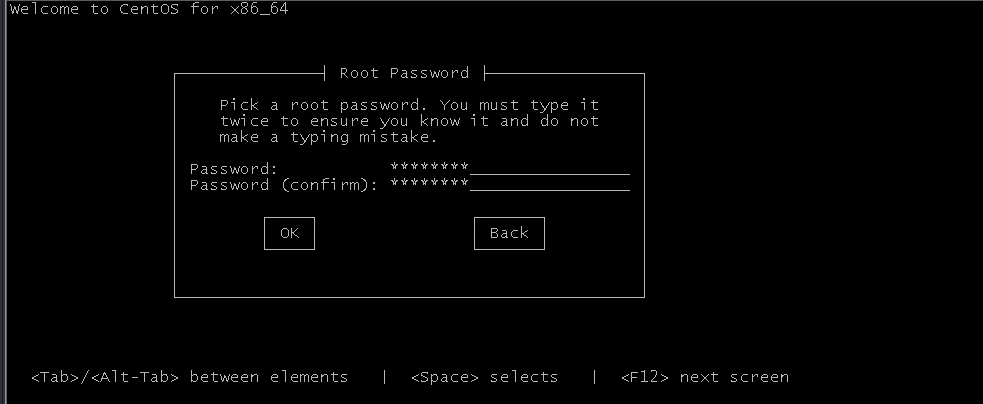Click the separator bar before F12 hint

[x=594, y=377]
